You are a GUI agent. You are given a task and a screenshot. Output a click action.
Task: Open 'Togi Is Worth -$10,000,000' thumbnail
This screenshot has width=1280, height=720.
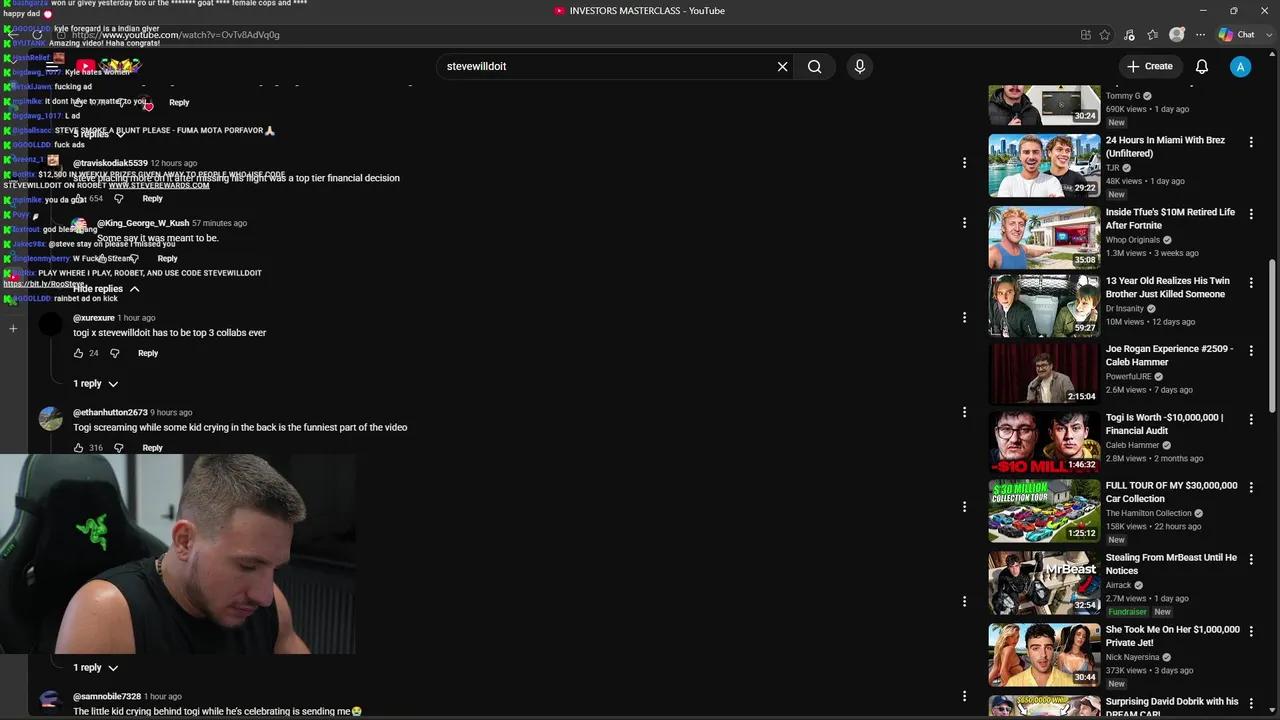(x=1044, y=442)
